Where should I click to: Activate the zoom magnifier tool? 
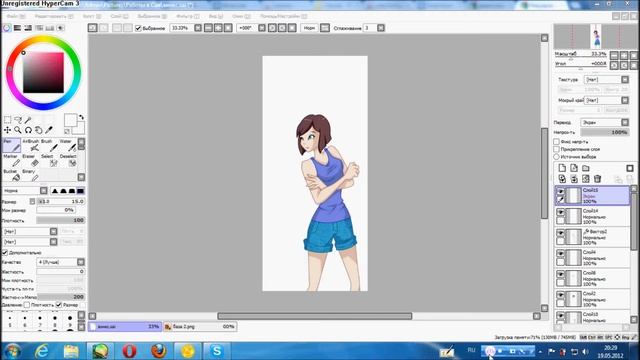click(x=18, y=130)
